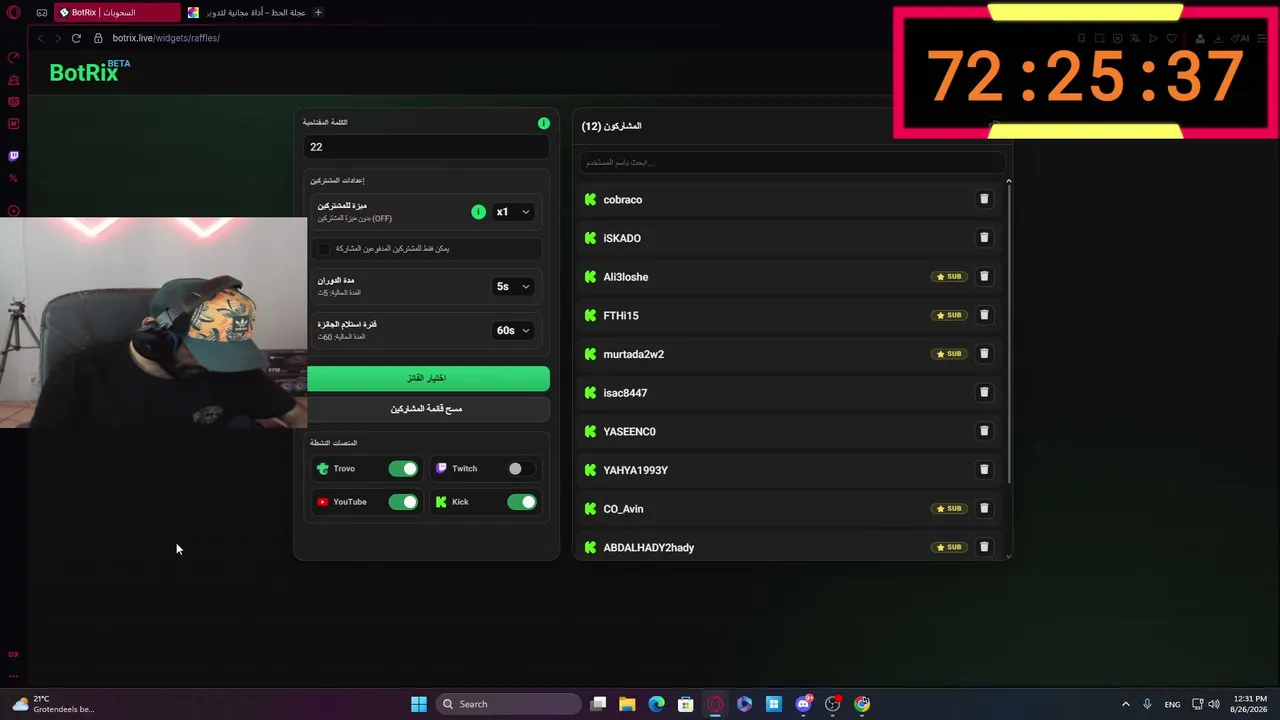Click the keyword input field containing 22
The height and width of the screenshot is (720, 1280).
click(x=426, y=147)
